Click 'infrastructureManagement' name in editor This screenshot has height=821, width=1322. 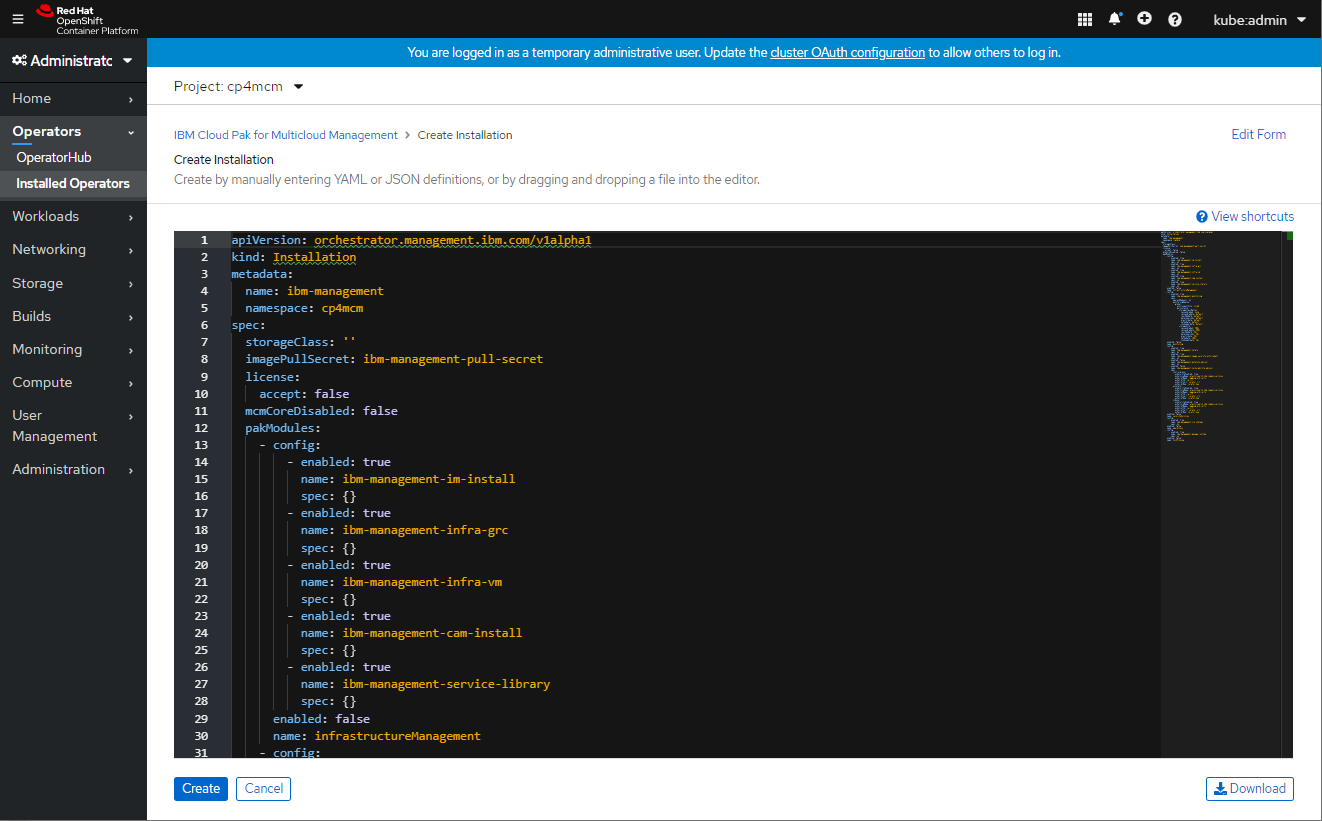click(397, 736)
